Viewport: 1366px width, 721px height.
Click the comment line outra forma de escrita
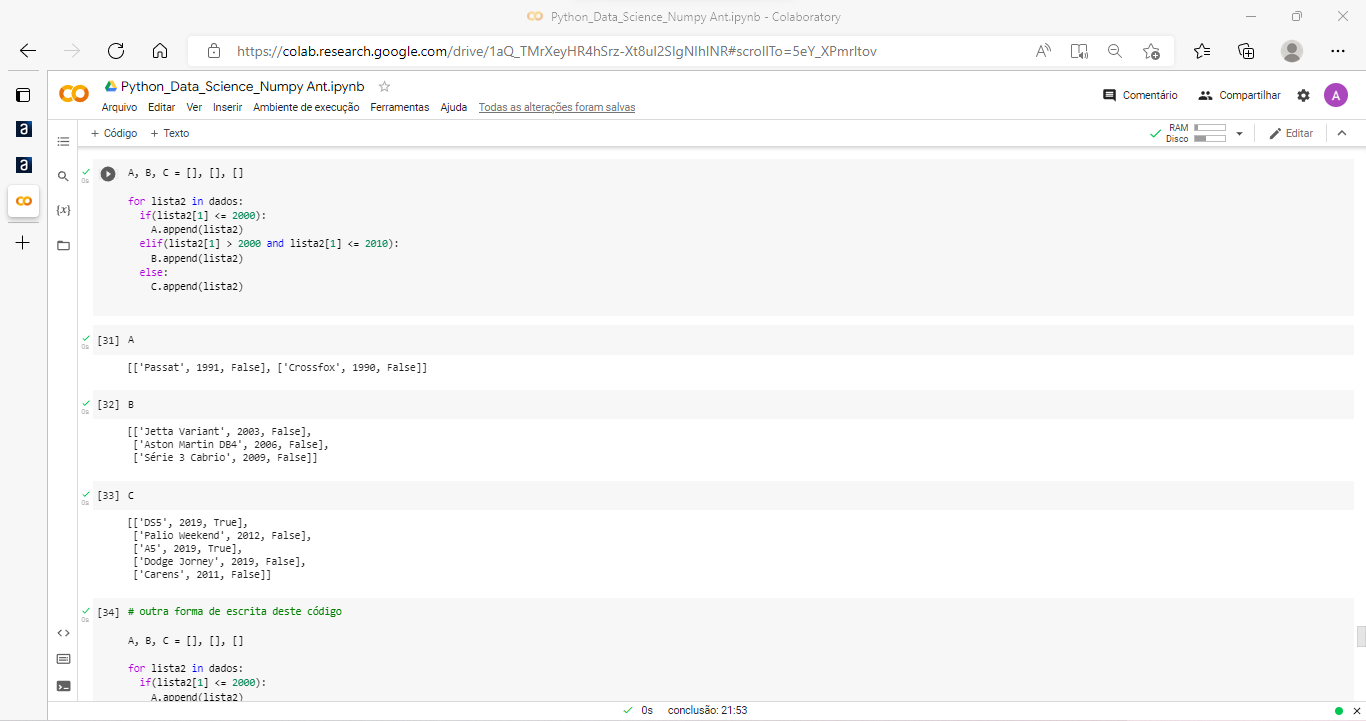235,611
